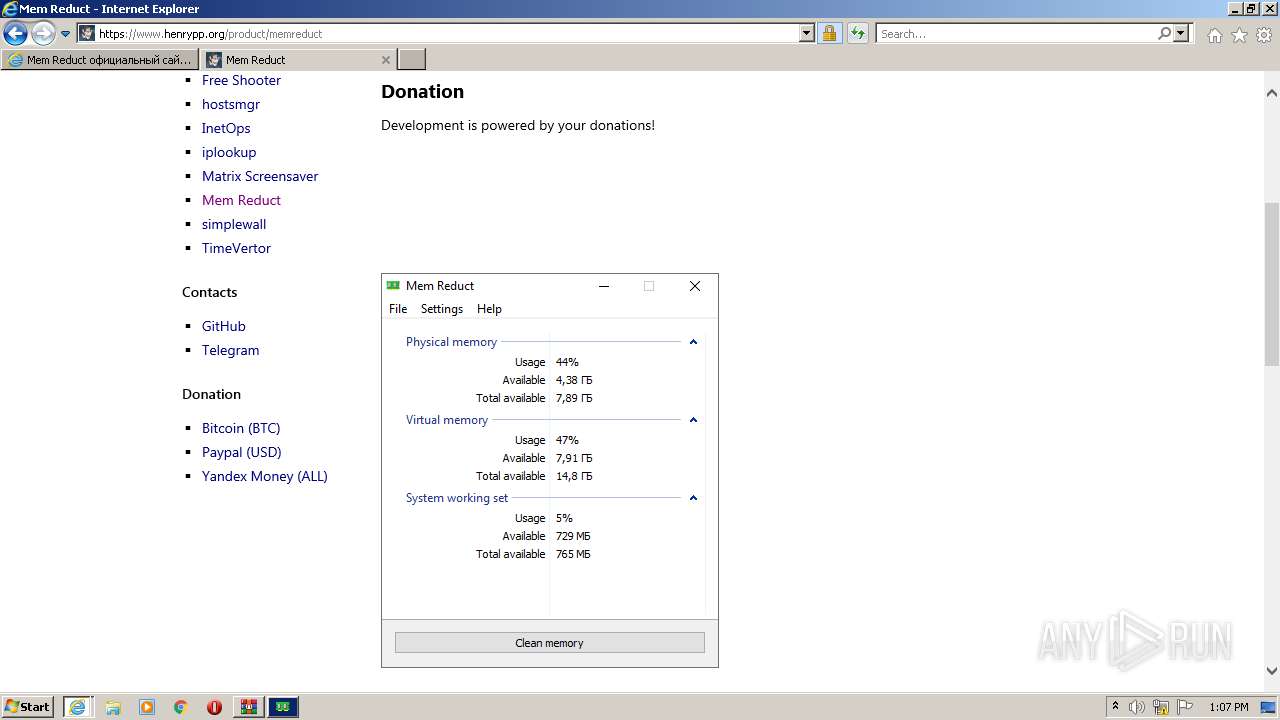Open Favorites with the star icon

[1239, 35]
